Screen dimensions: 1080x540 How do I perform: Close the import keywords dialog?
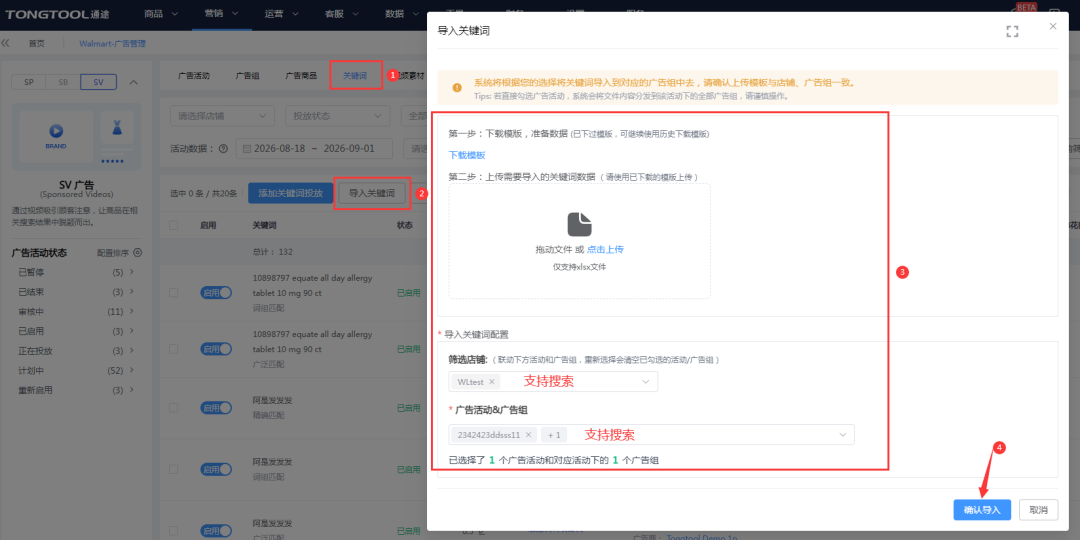(x=1052, y=26)
